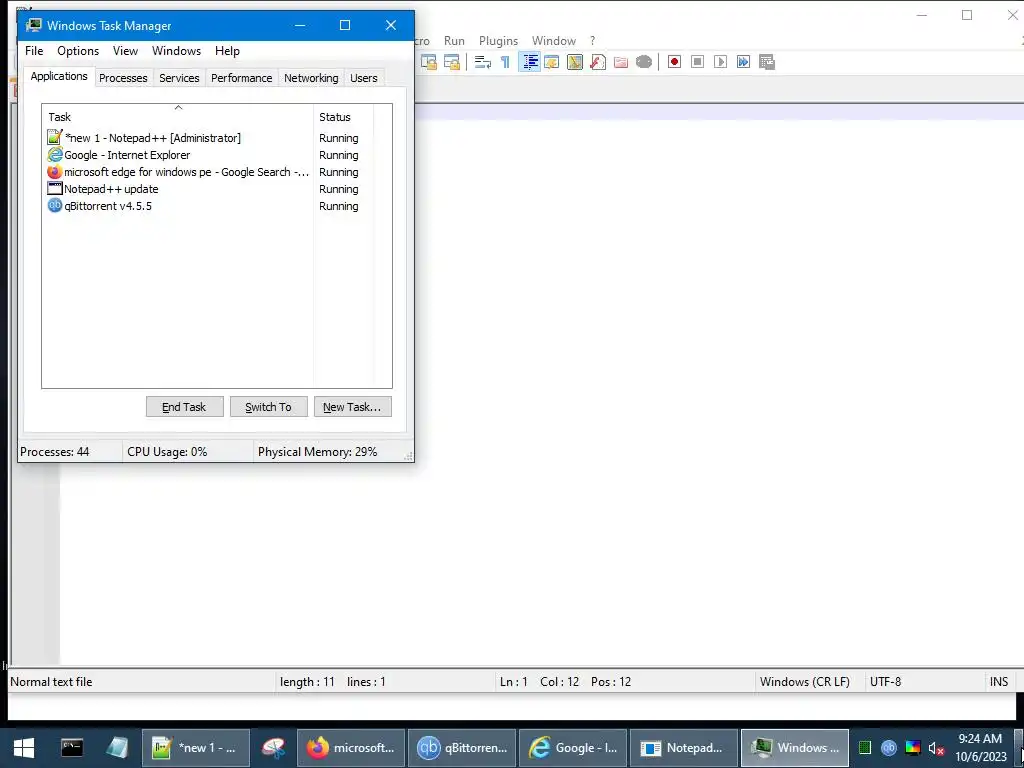Click Synchronize Vertical Scrolling icon in Notepad++ toolbar

tap(428, 62)
